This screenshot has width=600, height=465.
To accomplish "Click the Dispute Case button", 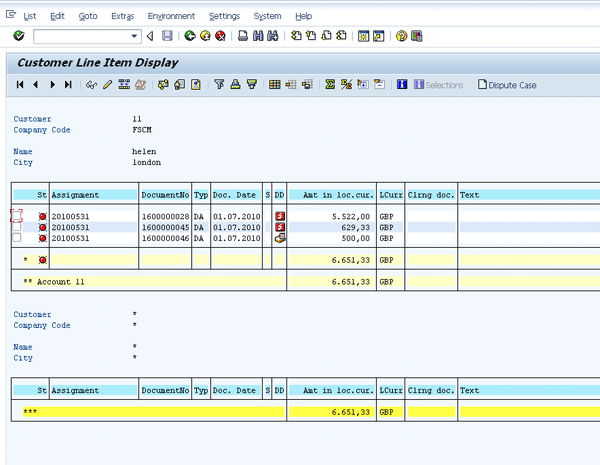I will click(507, 85).
